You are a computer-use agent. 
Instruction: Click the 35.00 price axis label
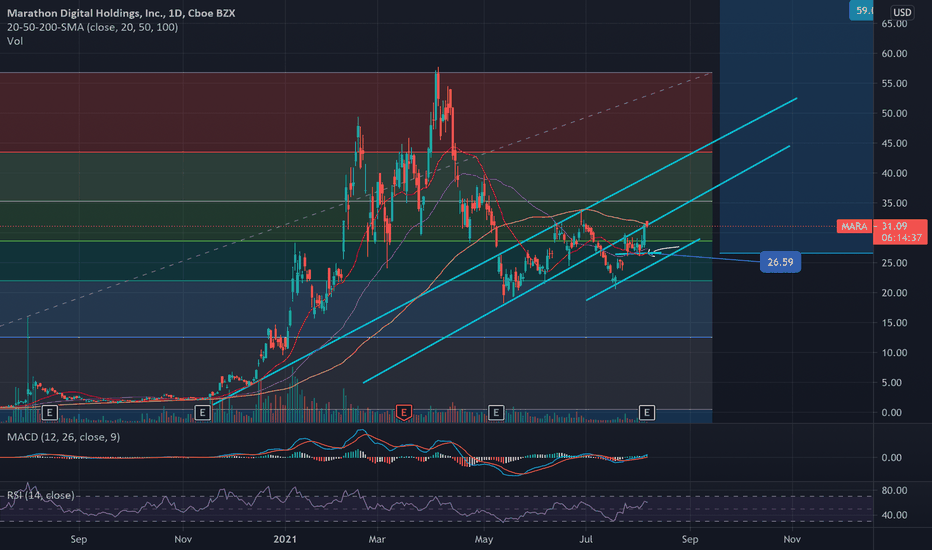894,203
